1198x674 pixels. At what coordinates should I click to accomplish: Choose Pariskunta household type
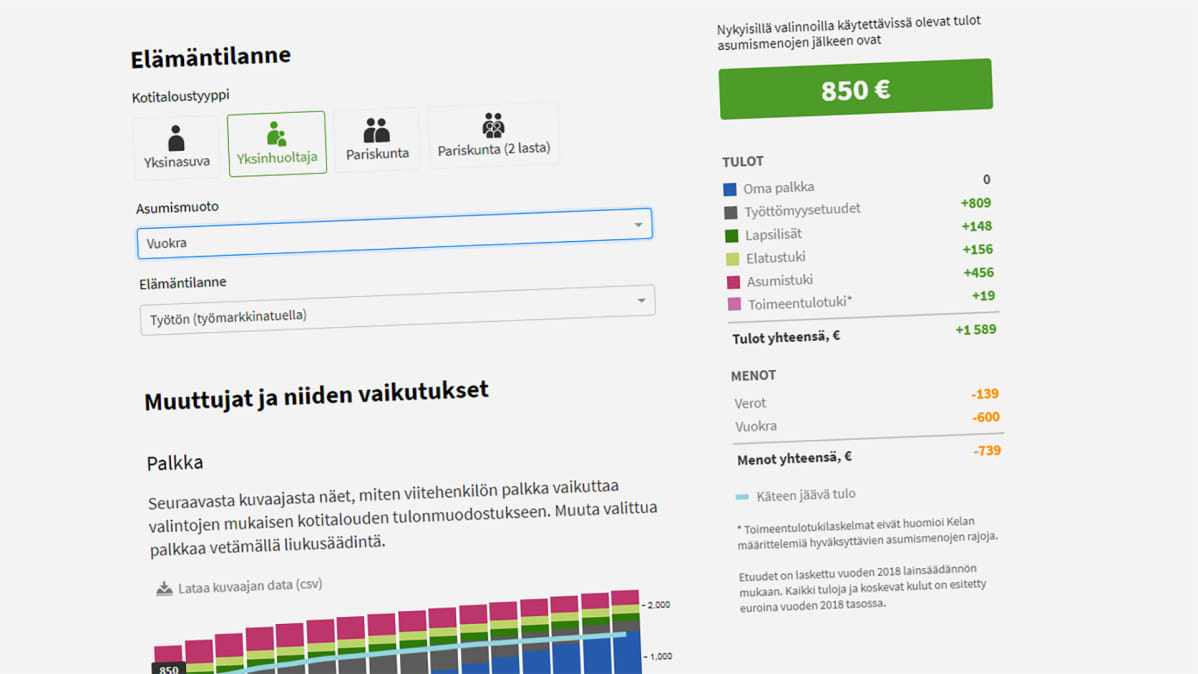click(377, 140)
